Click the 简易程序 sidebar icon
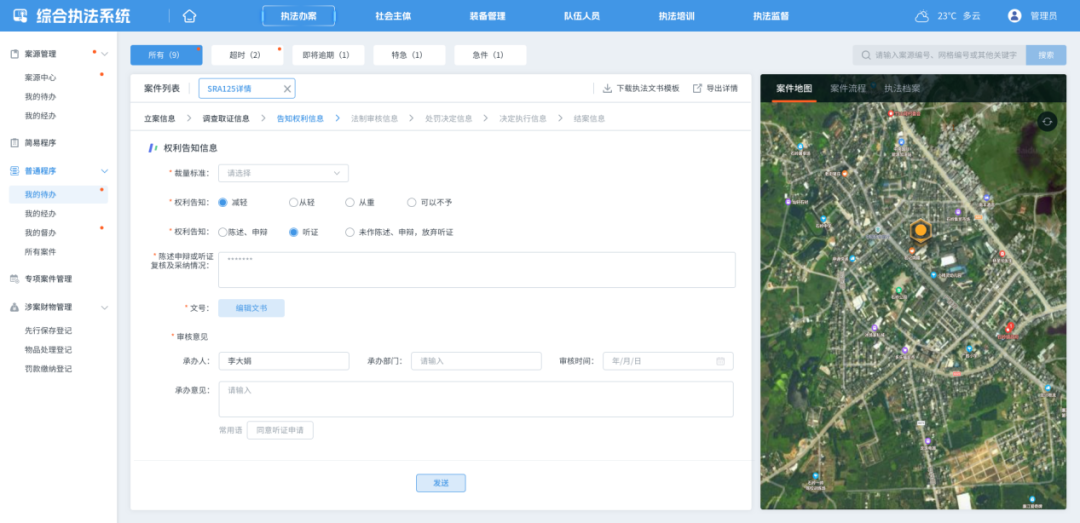 point(14,143)
